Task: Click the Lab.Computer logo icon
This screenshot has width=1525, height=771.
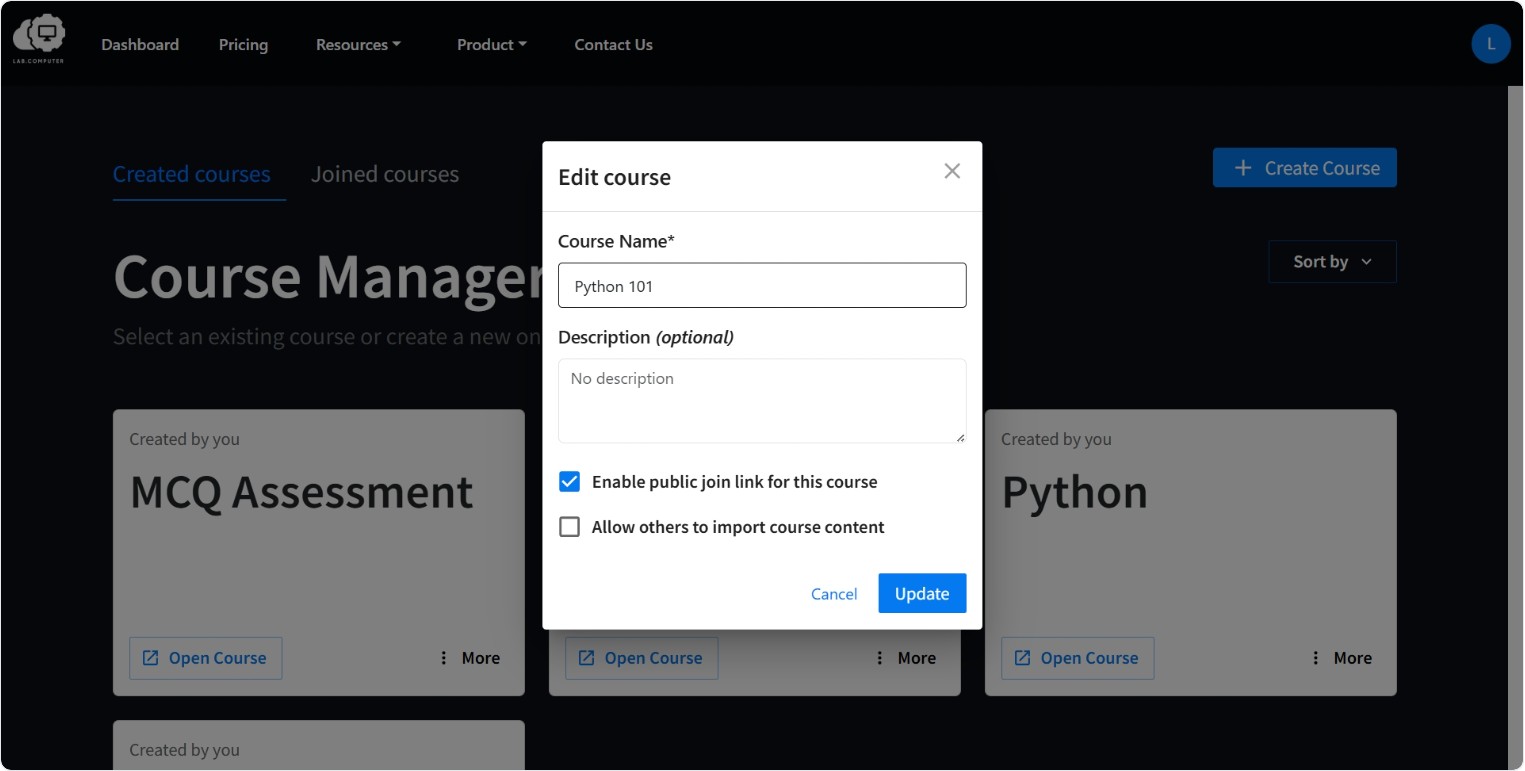Action: pos(38,39)
